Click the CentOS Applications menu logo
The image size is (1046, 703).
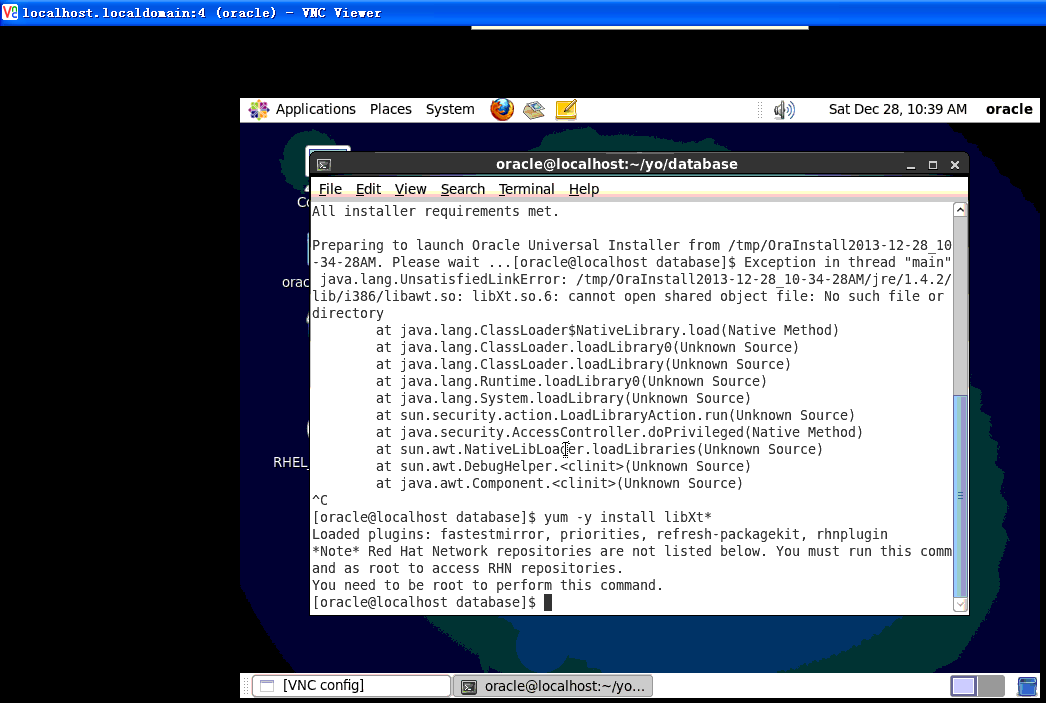[259, 109]
